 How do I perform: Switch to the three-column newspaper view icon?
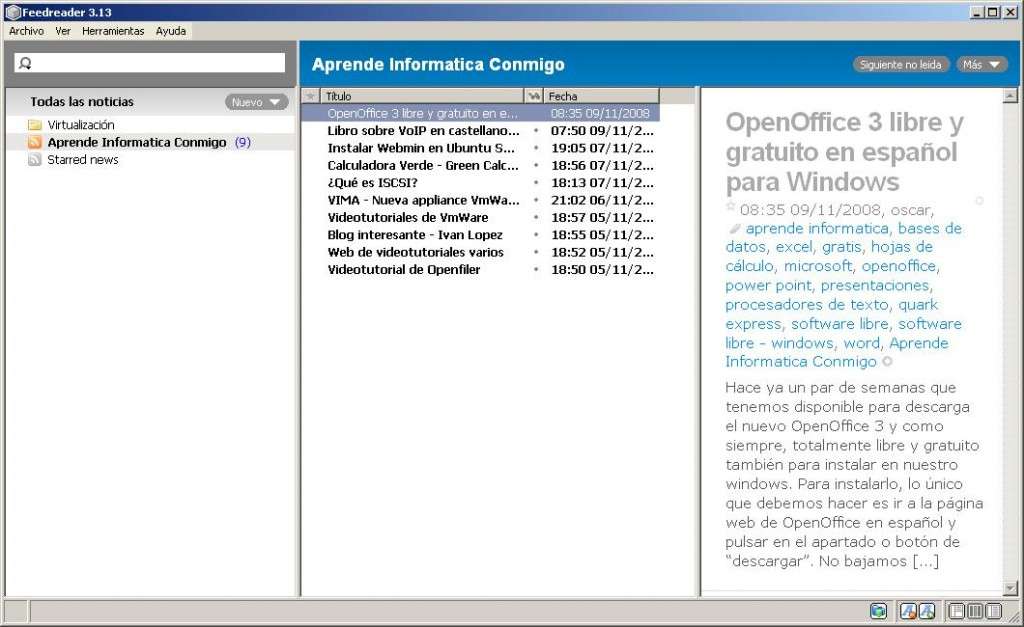(x=975, y=611)
